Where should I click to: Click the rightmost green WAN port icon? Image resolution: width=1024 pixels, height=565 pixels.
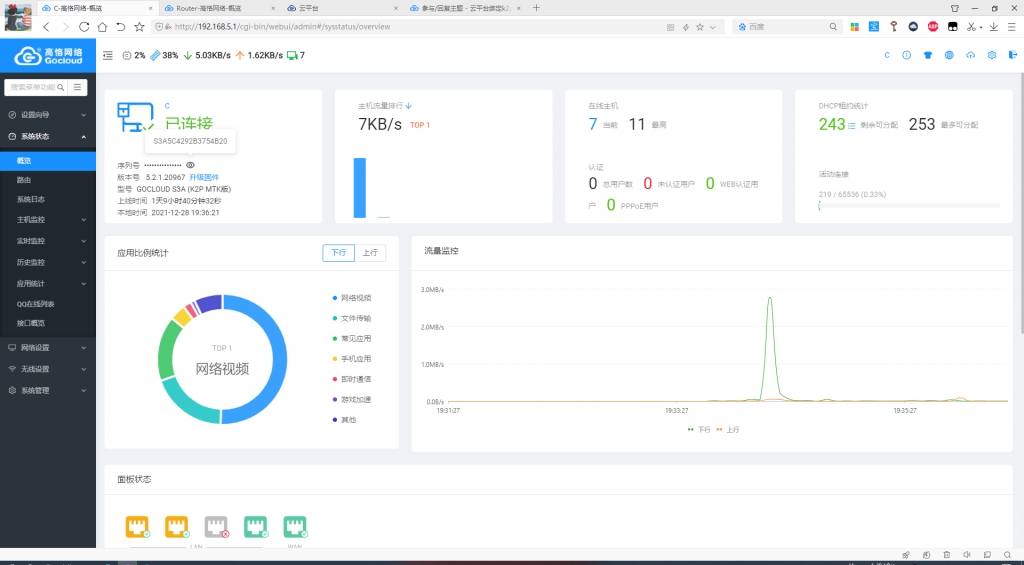click(x=295, y=526)
